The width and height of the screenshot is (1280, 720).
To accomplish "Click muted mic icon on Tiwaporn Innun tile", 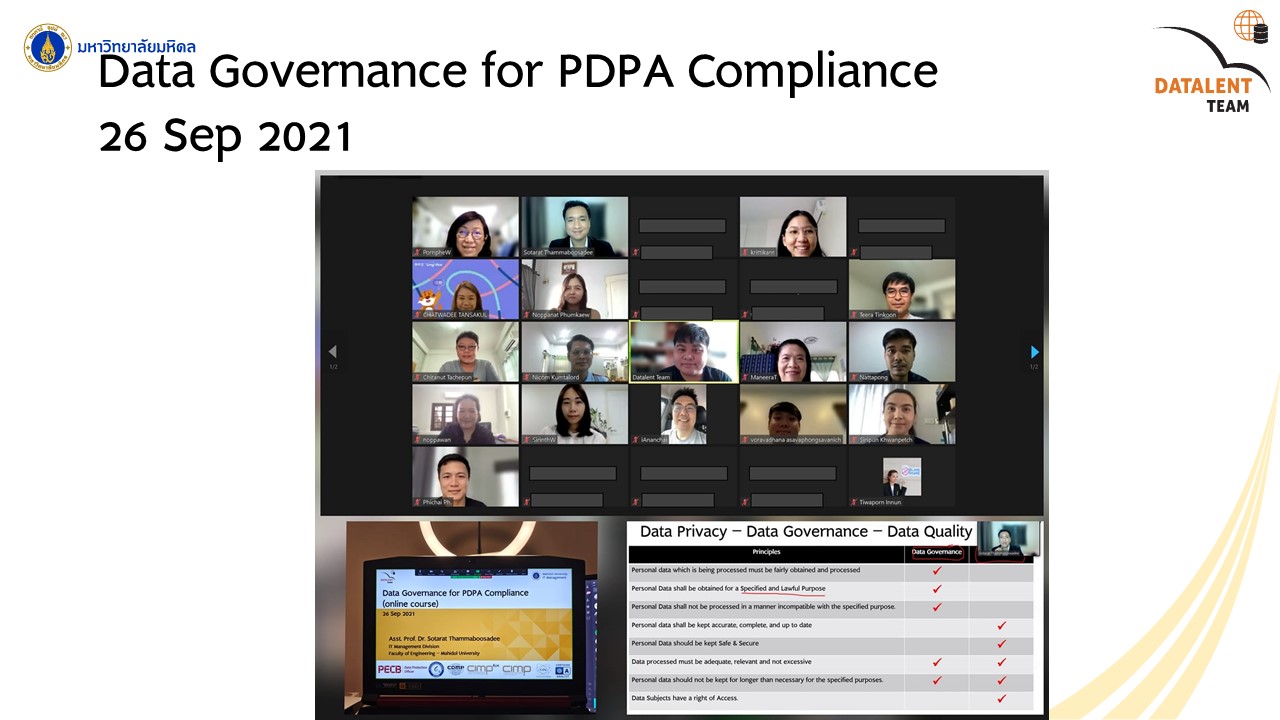I will pos(854,502).
